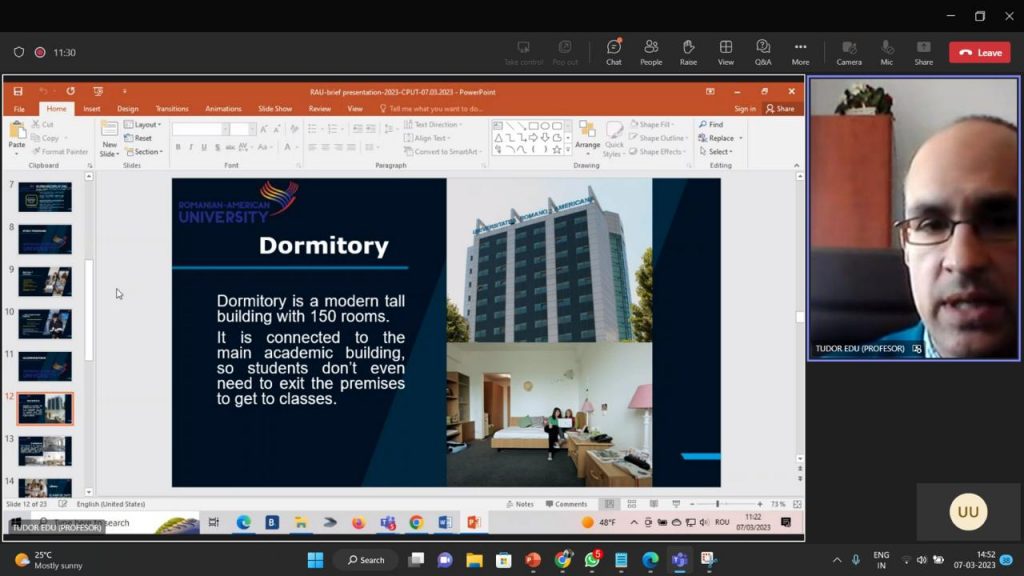Switch to Slide Sorter view
This screenshot has width=1024, height=576.
point(632,504)
